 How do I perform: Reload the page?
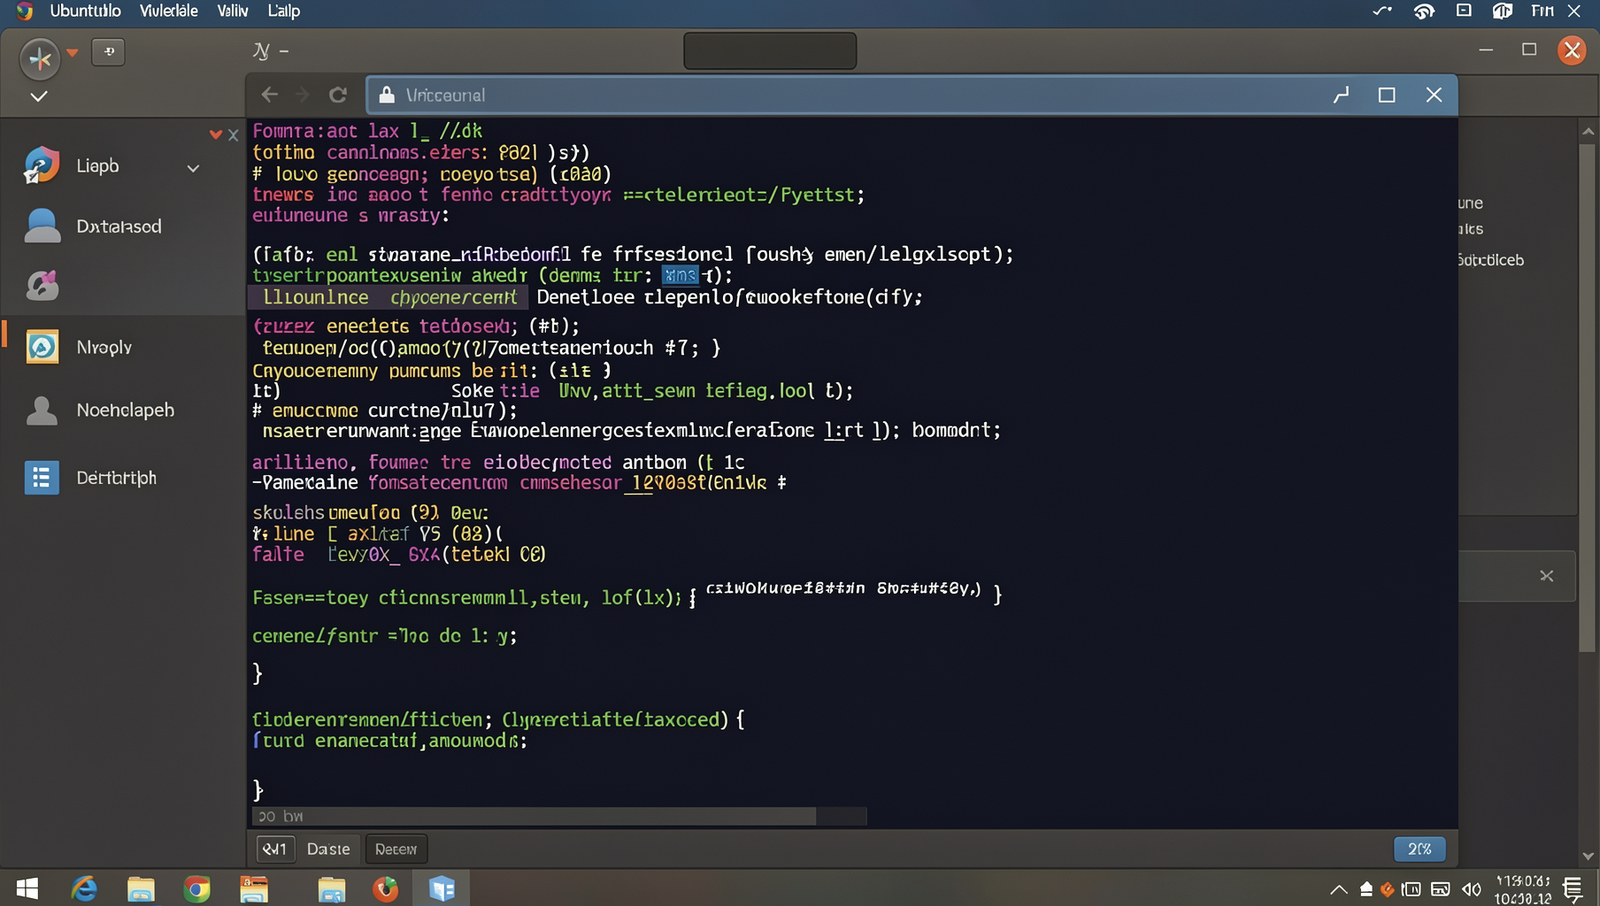click(x=338, y=95)
